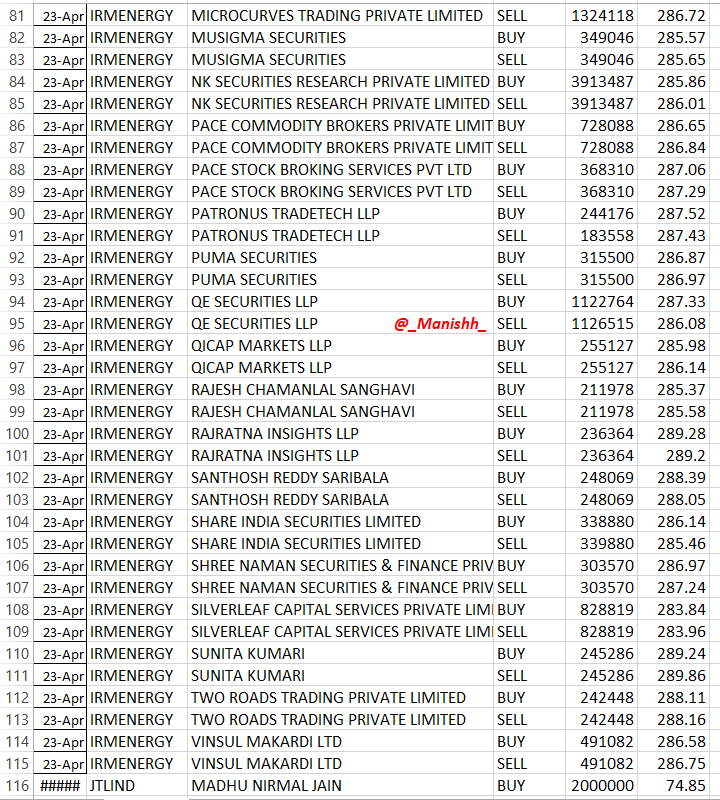Click price cell 289.86
The height and width of the screenshot is (800, 720).
click(x=673, y=675)
